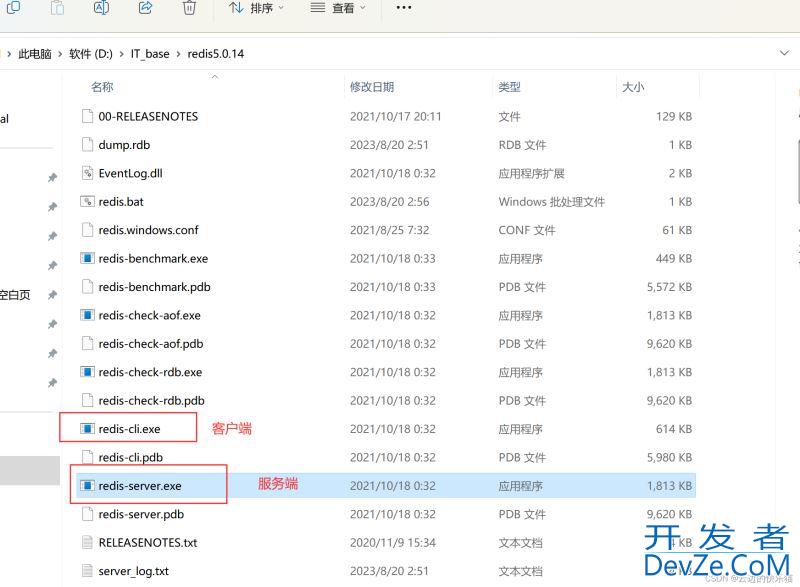Expand the address bar history chevron

tap(783, 53)
